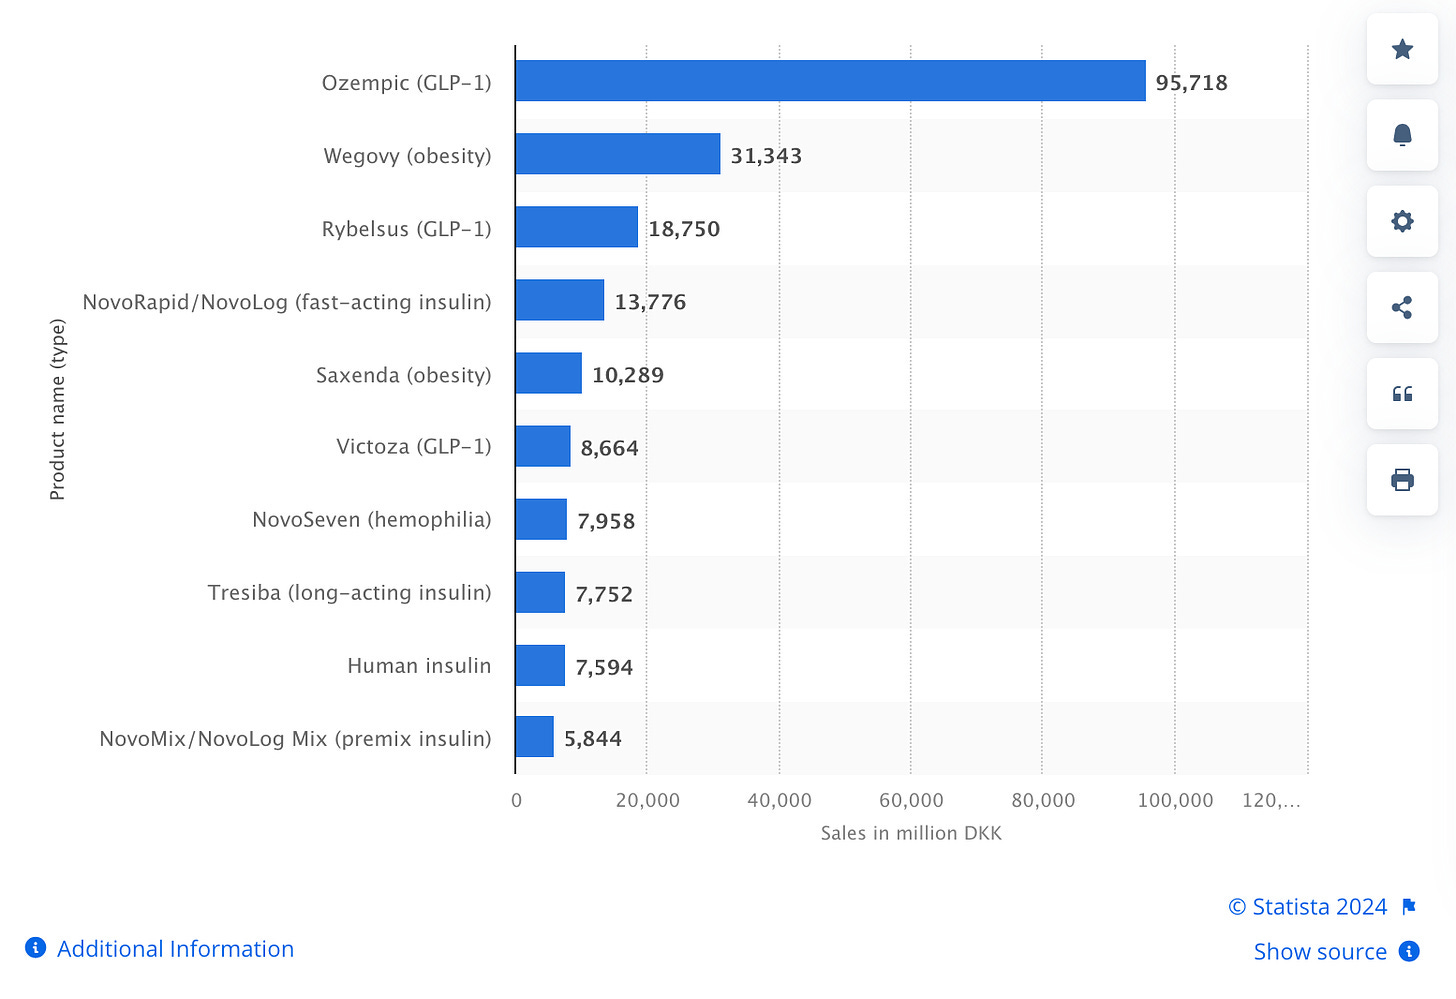
Task: Click the Victoza (GLP-1) axis label
Action: (414, 446)
